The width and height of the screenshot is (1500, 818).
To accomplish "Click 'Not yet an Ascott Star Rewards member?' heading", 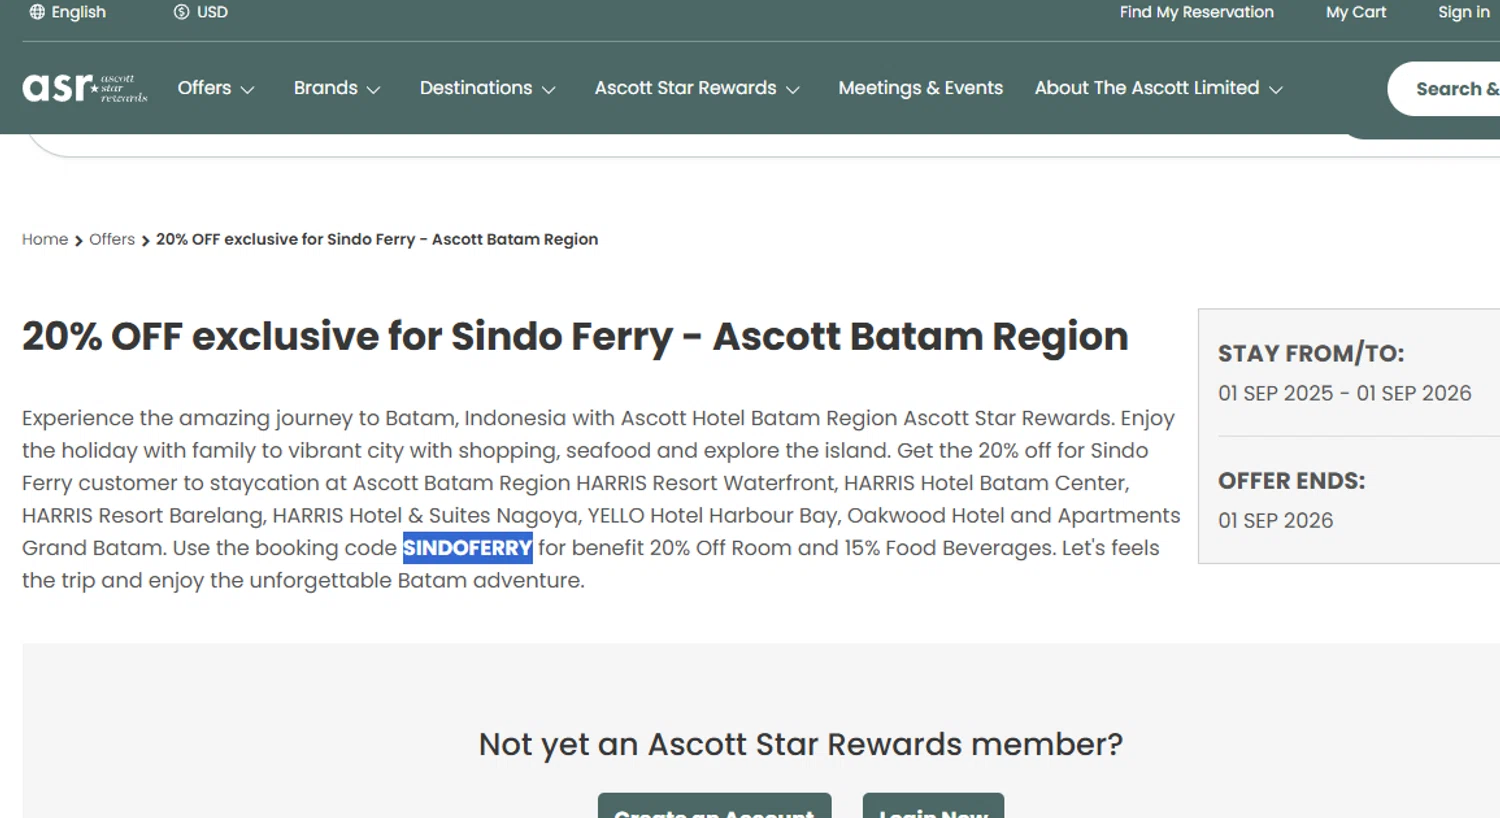I will [800, 744].
